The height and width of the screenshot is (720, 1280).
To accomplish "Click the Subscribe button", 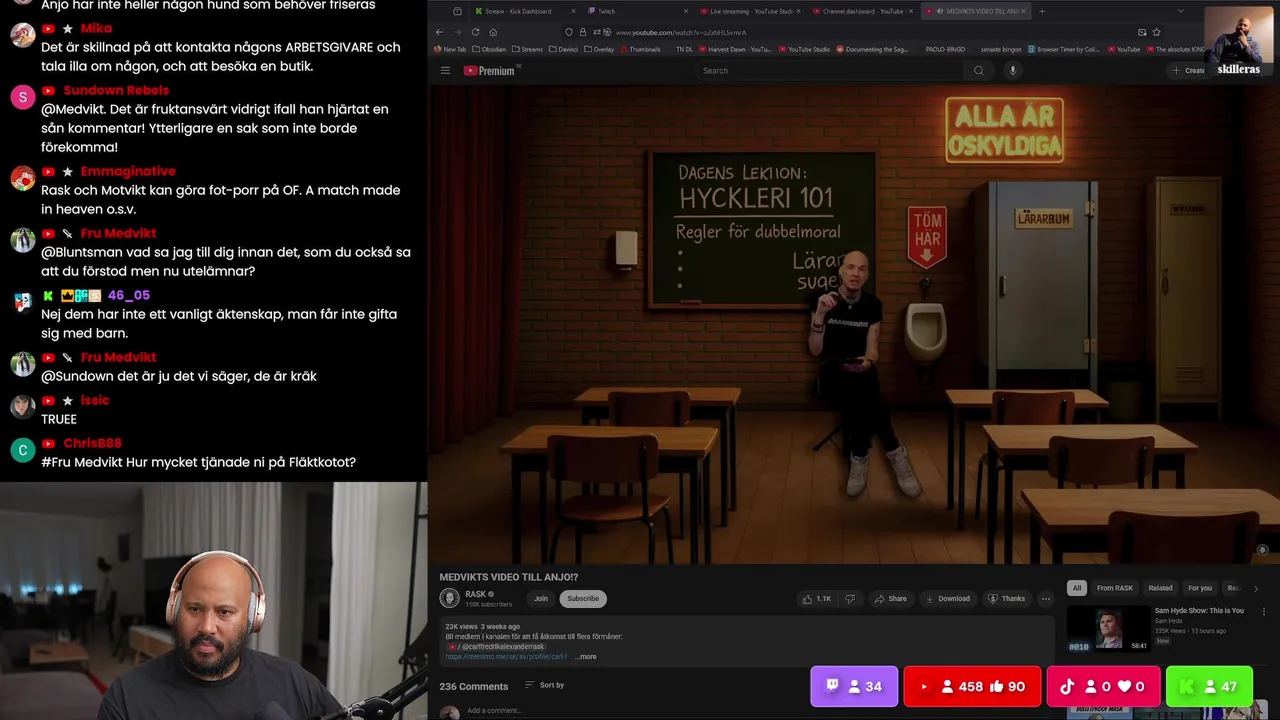I will click(583, 599).
